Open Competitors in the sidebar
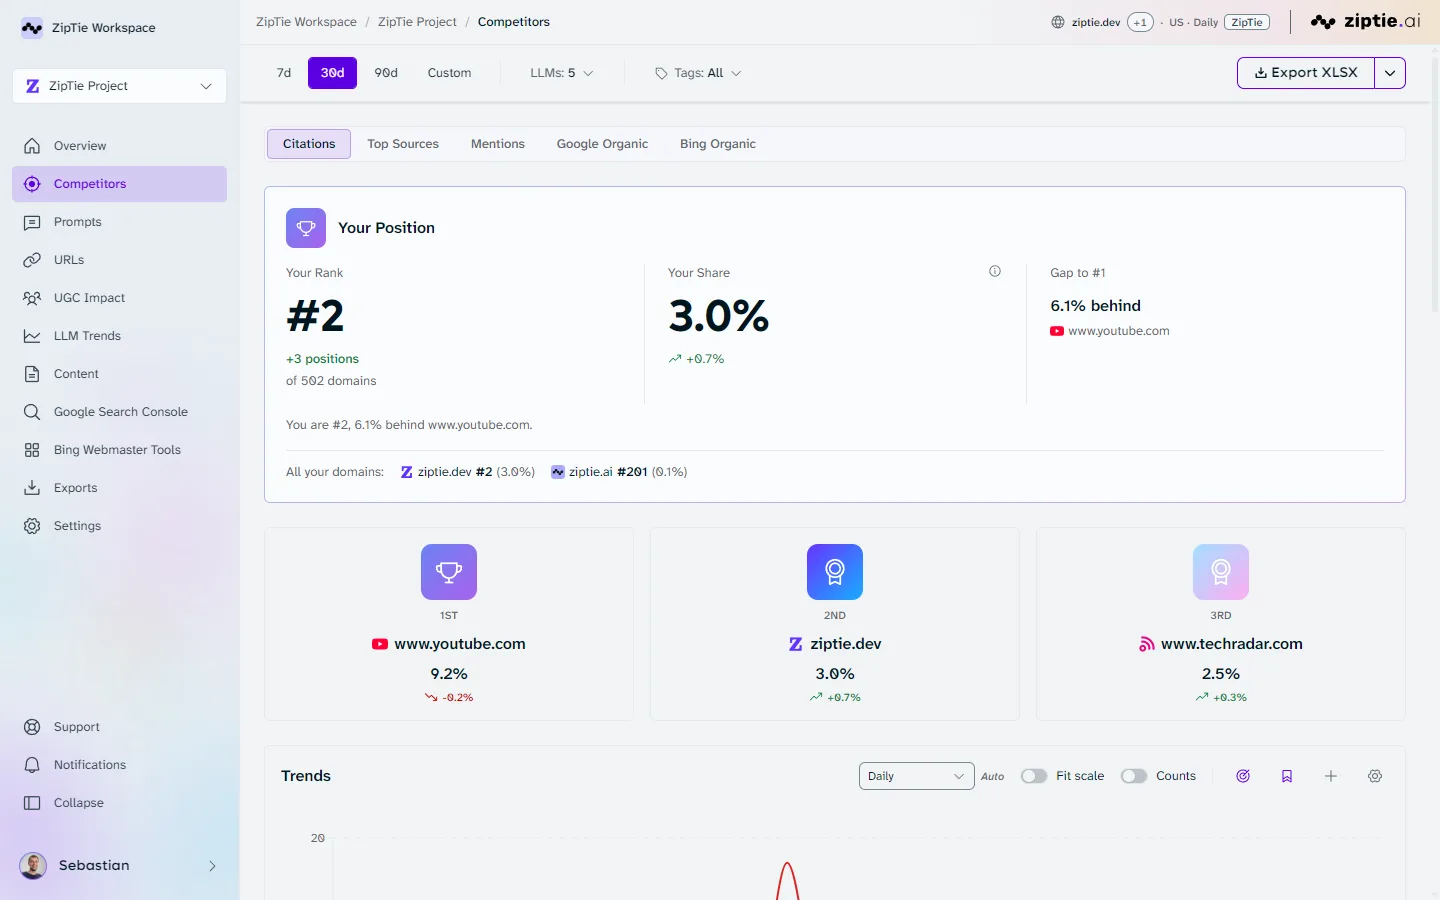Viewport: 1440px width, 900px height. pyautogui.click(x=119, y=184)
